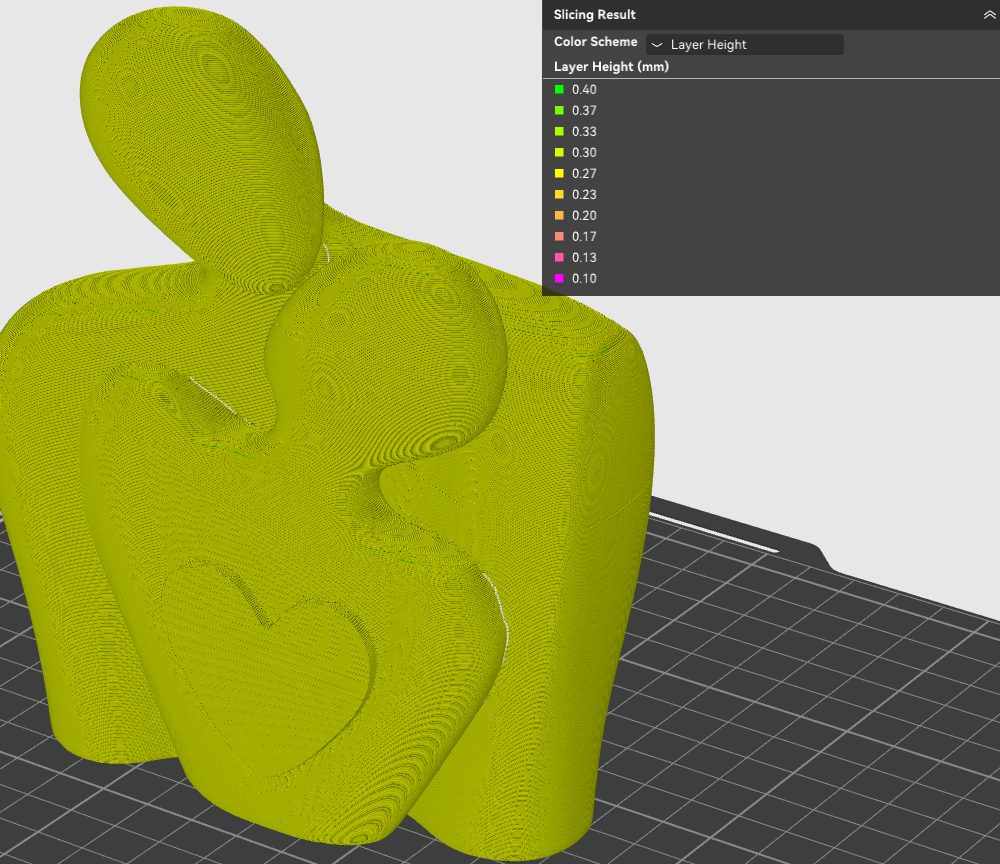The height and width of the screenshot is (864, 1000).
Task: Open the Layer Height color scheme dropdown
Action: 744,45
